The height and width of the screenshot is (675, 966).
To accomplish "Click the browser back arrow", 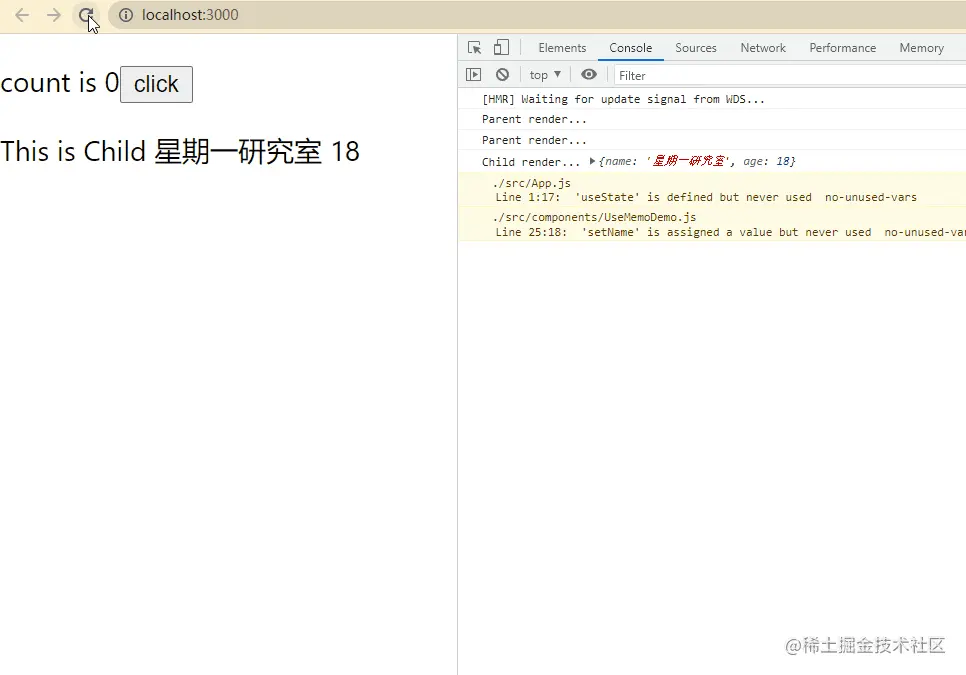I will [x=22, y=15].
